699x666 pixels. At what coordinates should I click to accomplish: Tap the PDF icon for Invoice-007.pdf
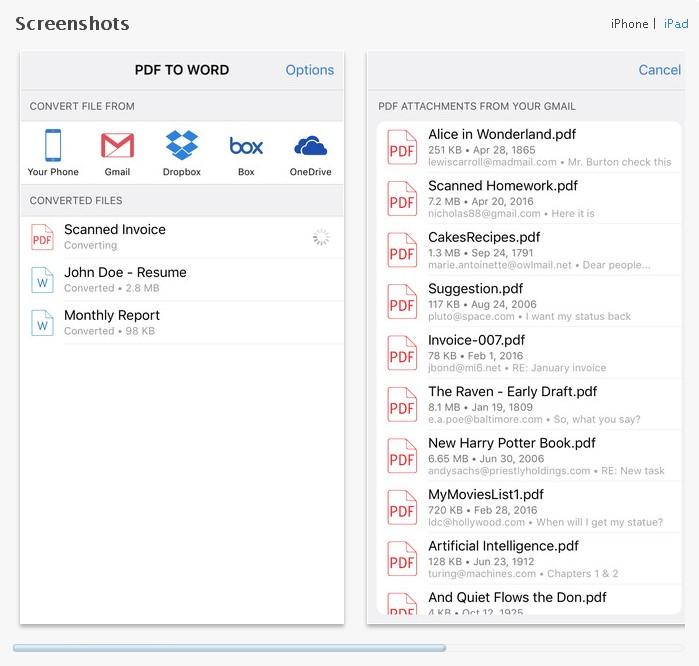(402, 353)
